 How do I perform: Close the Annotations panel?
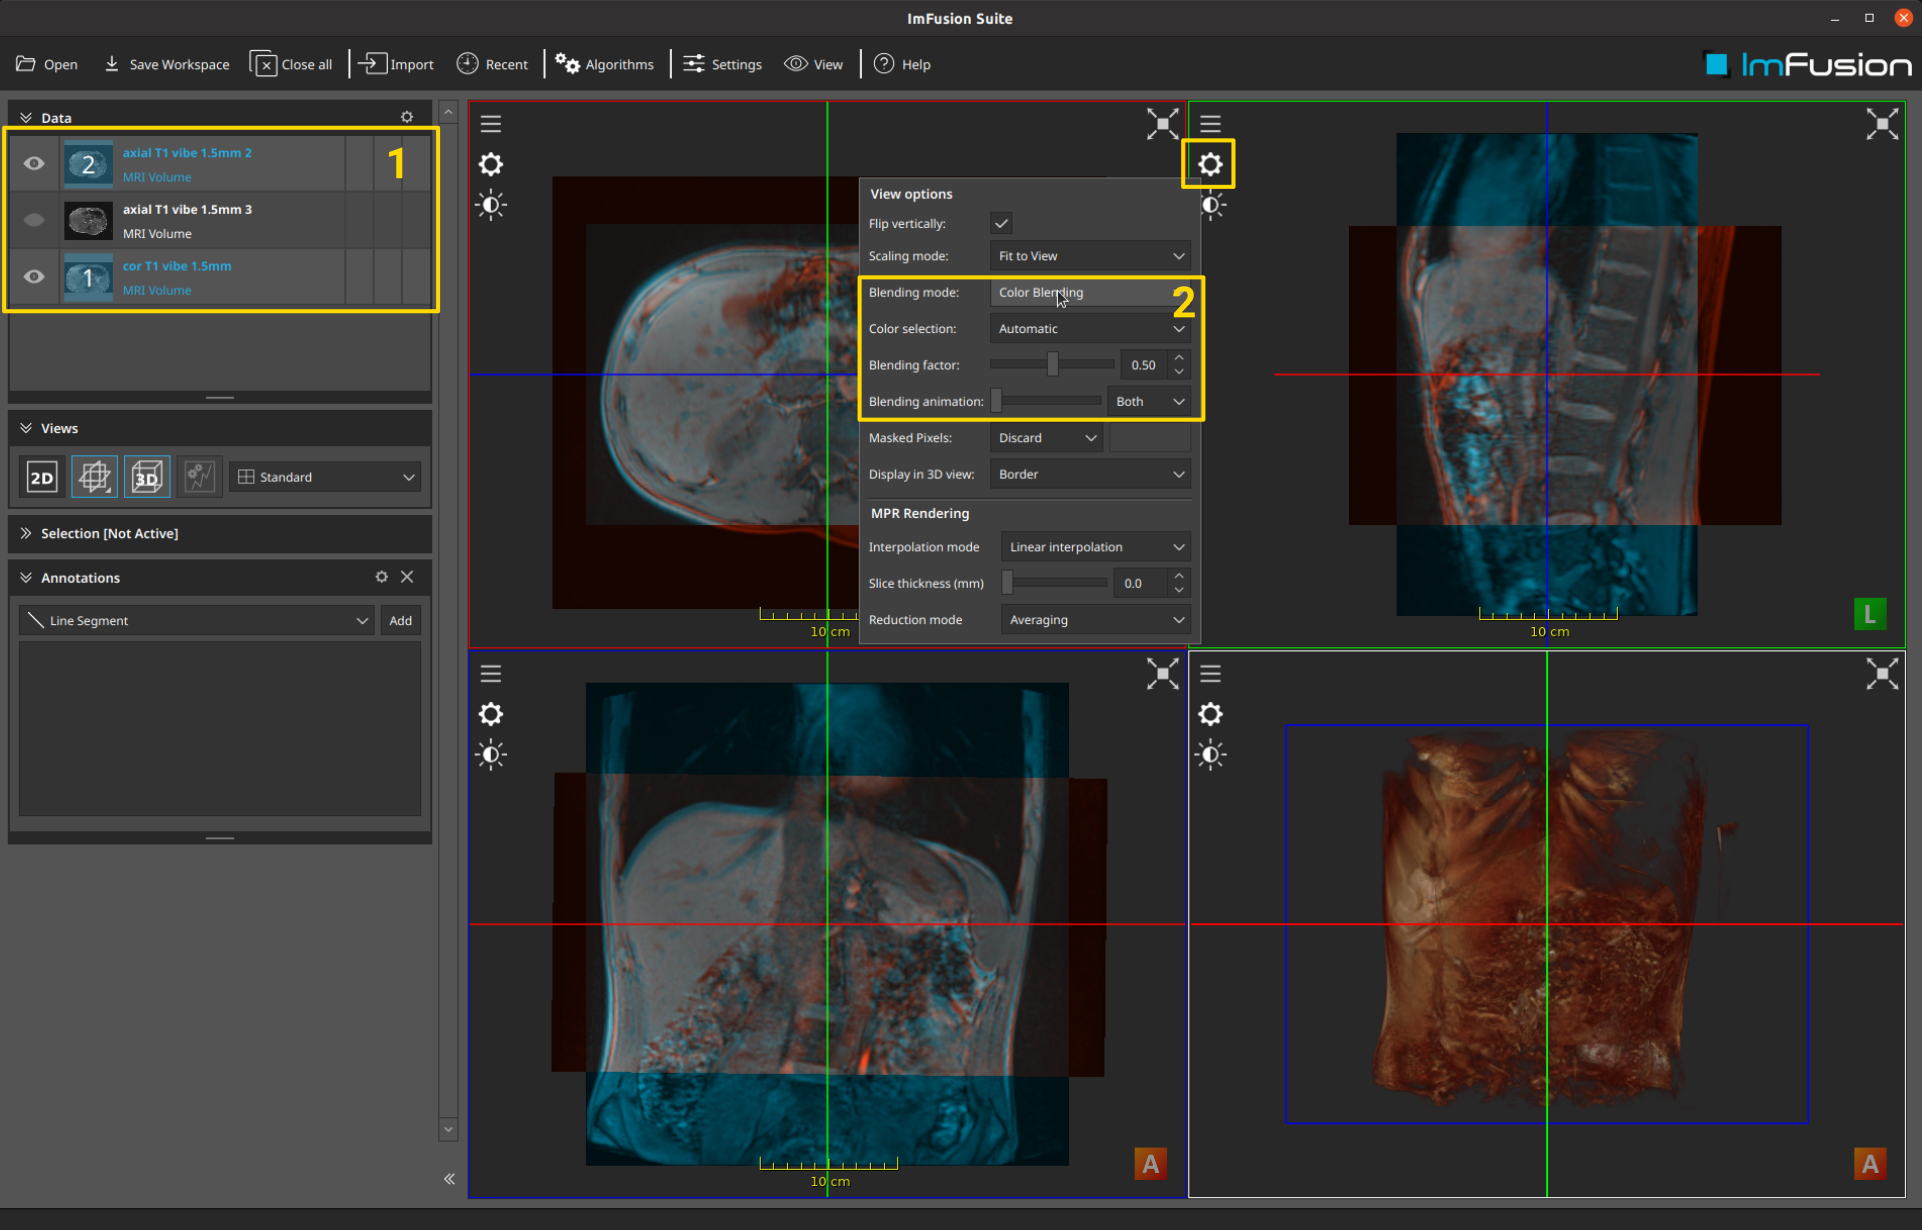click(407, 577)
